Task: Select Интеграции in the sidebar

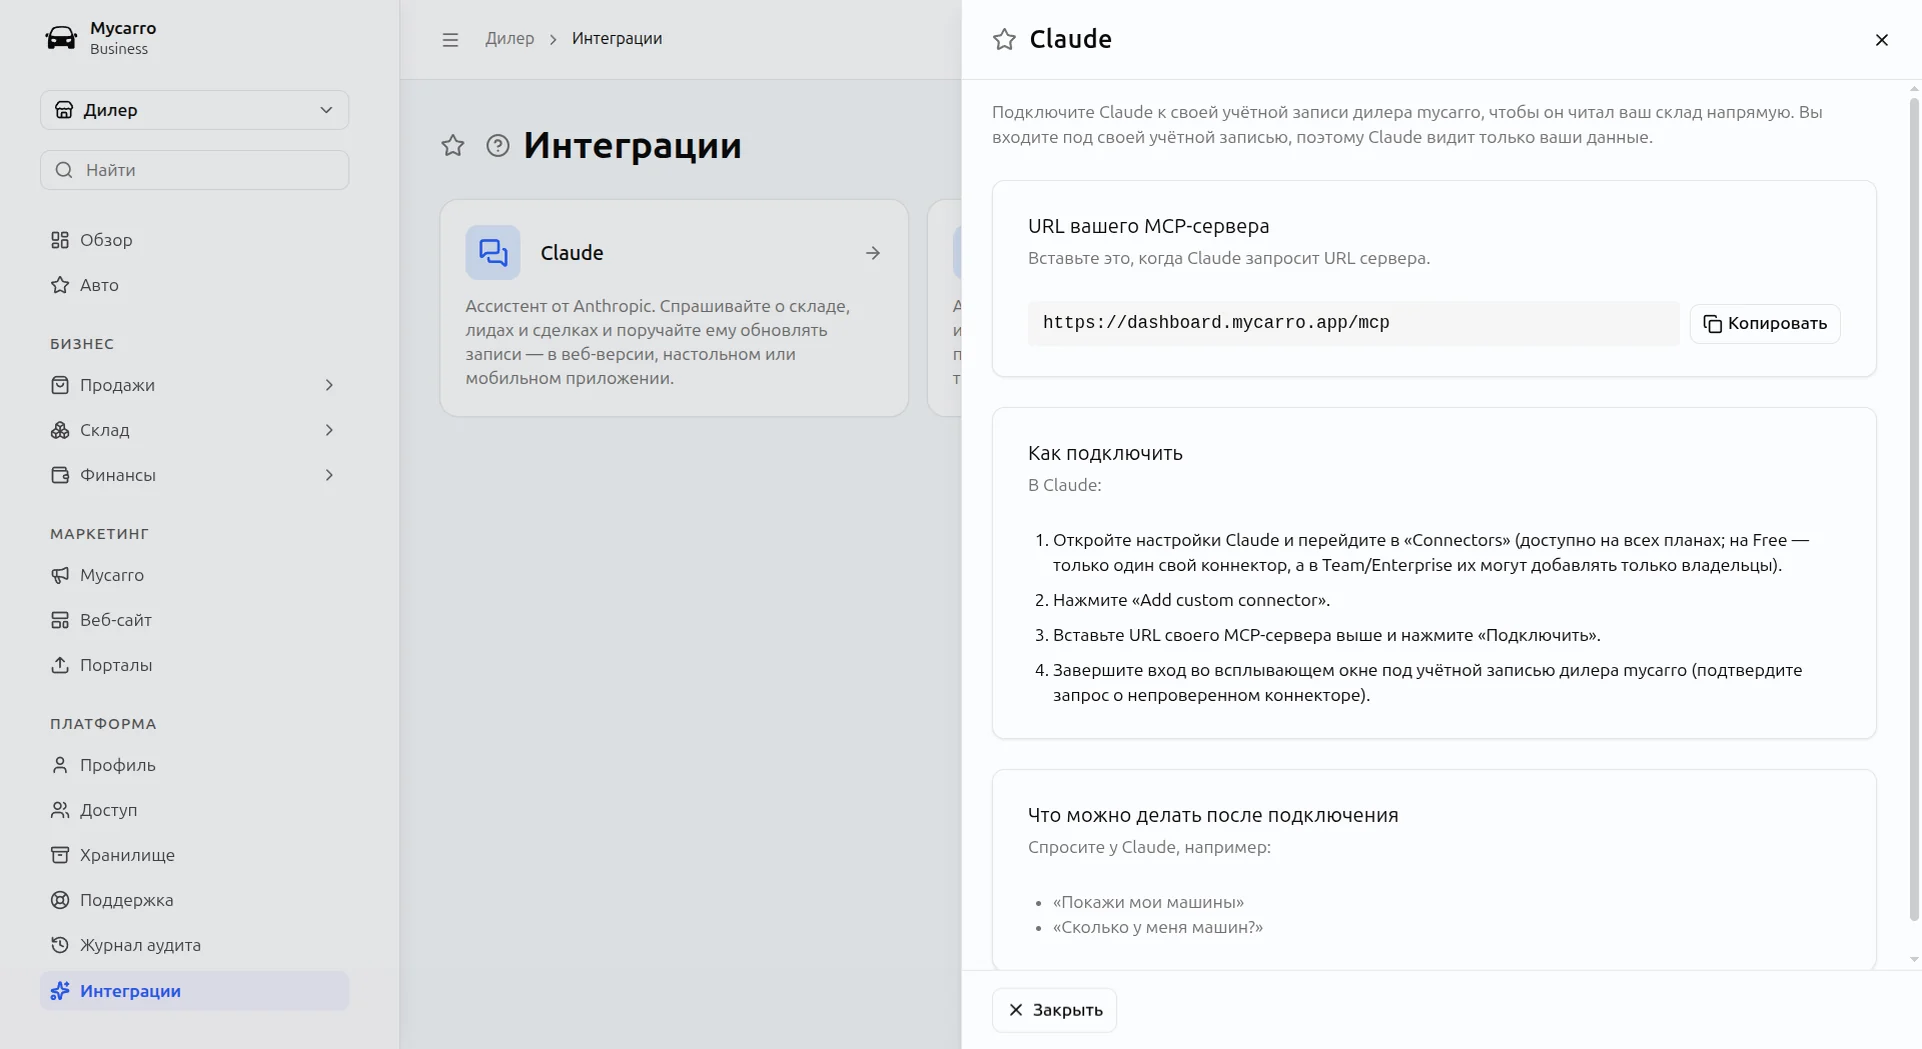Action: point(194,991)
